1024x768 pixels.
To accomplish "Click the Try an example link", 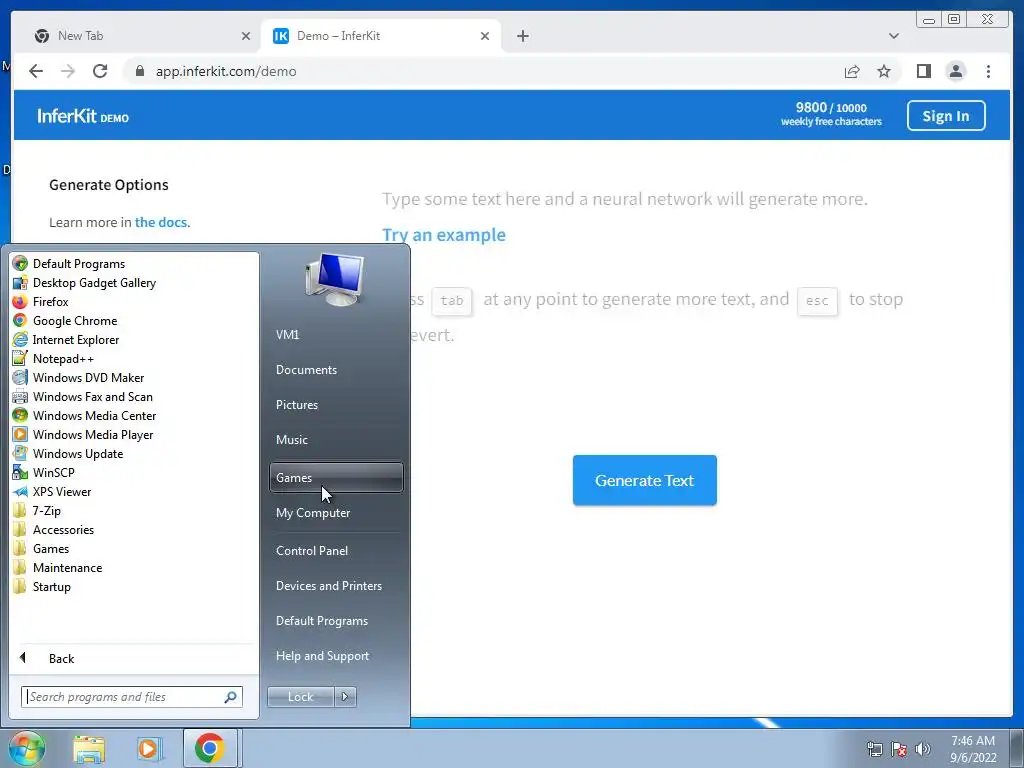I will click(x=443, y=235).
